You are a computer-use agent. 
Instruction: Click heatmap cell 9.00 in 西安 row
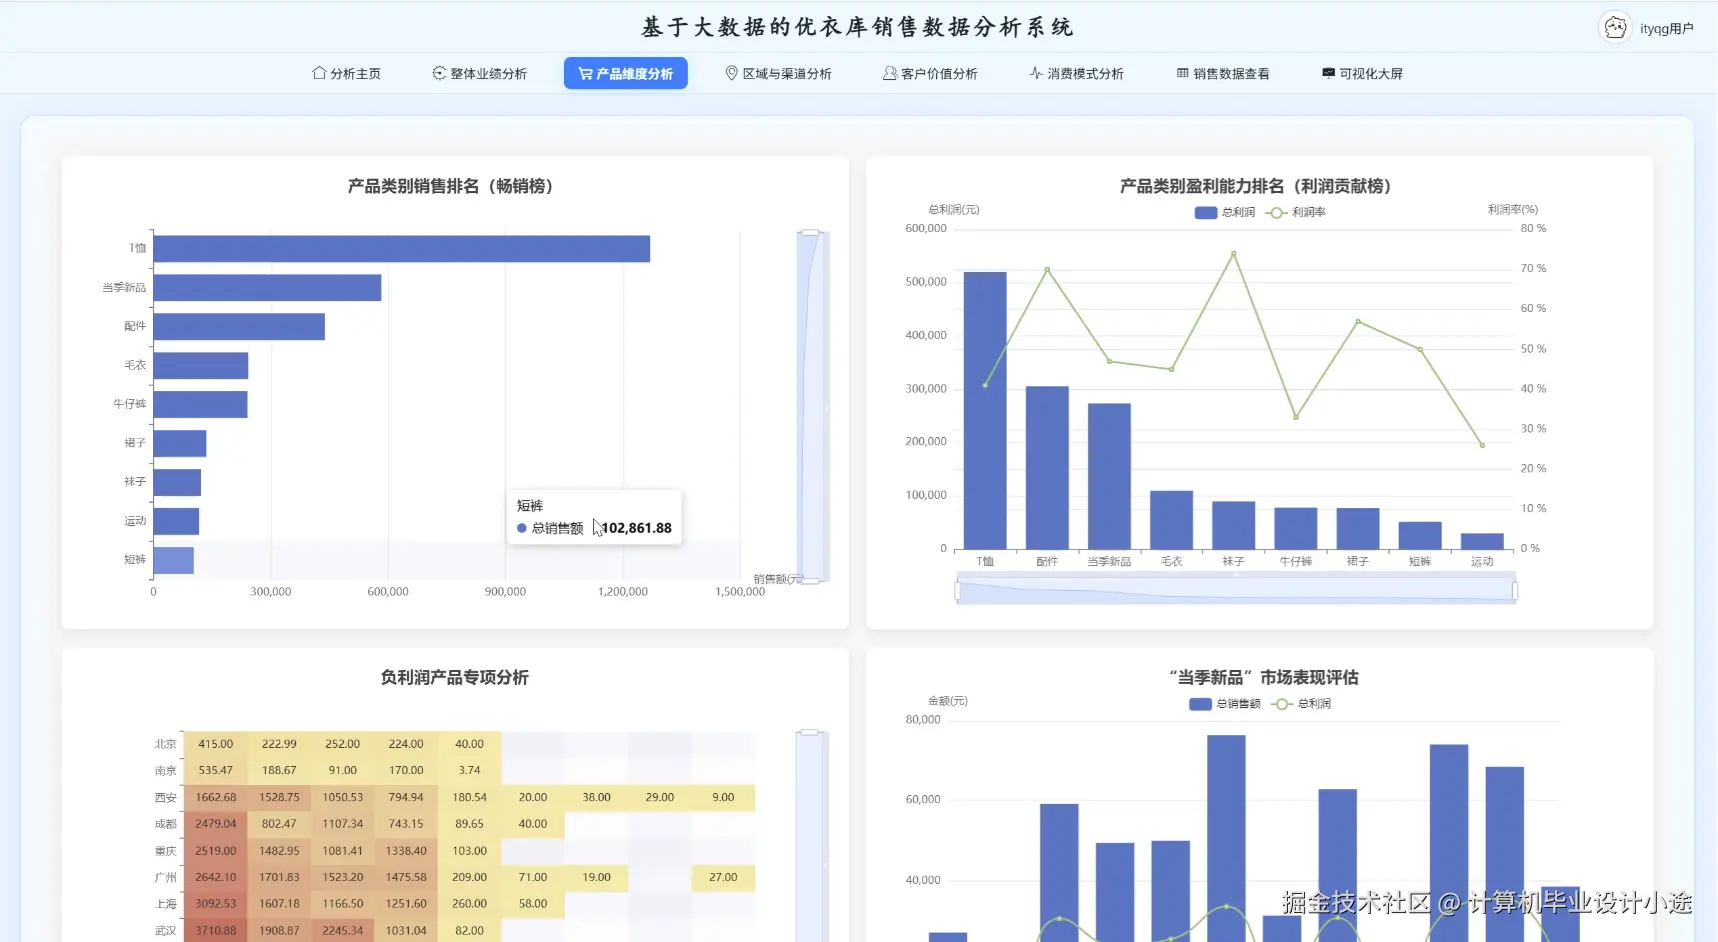pyautogui.click(x=723, y=798)
